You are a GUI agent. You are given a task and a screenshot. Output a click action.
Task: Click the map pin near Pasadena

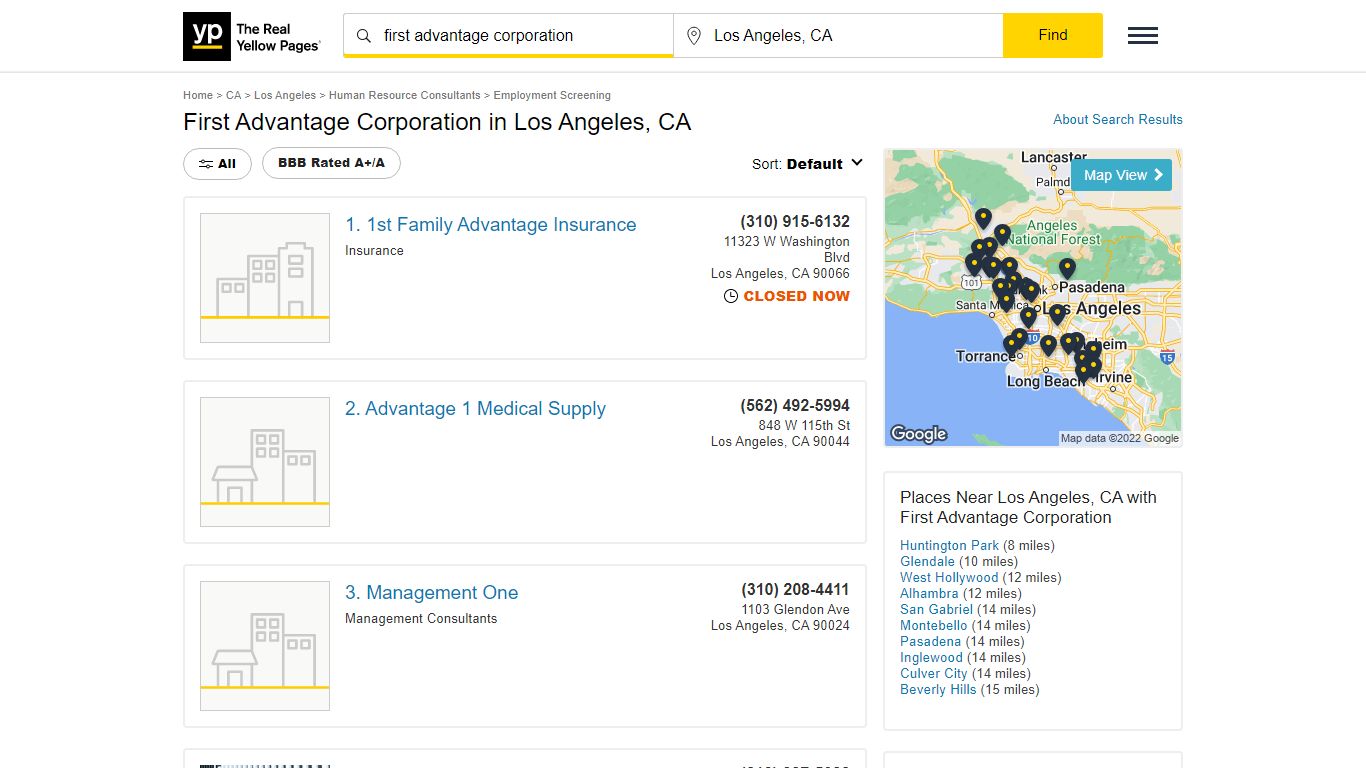[1067, 268]
